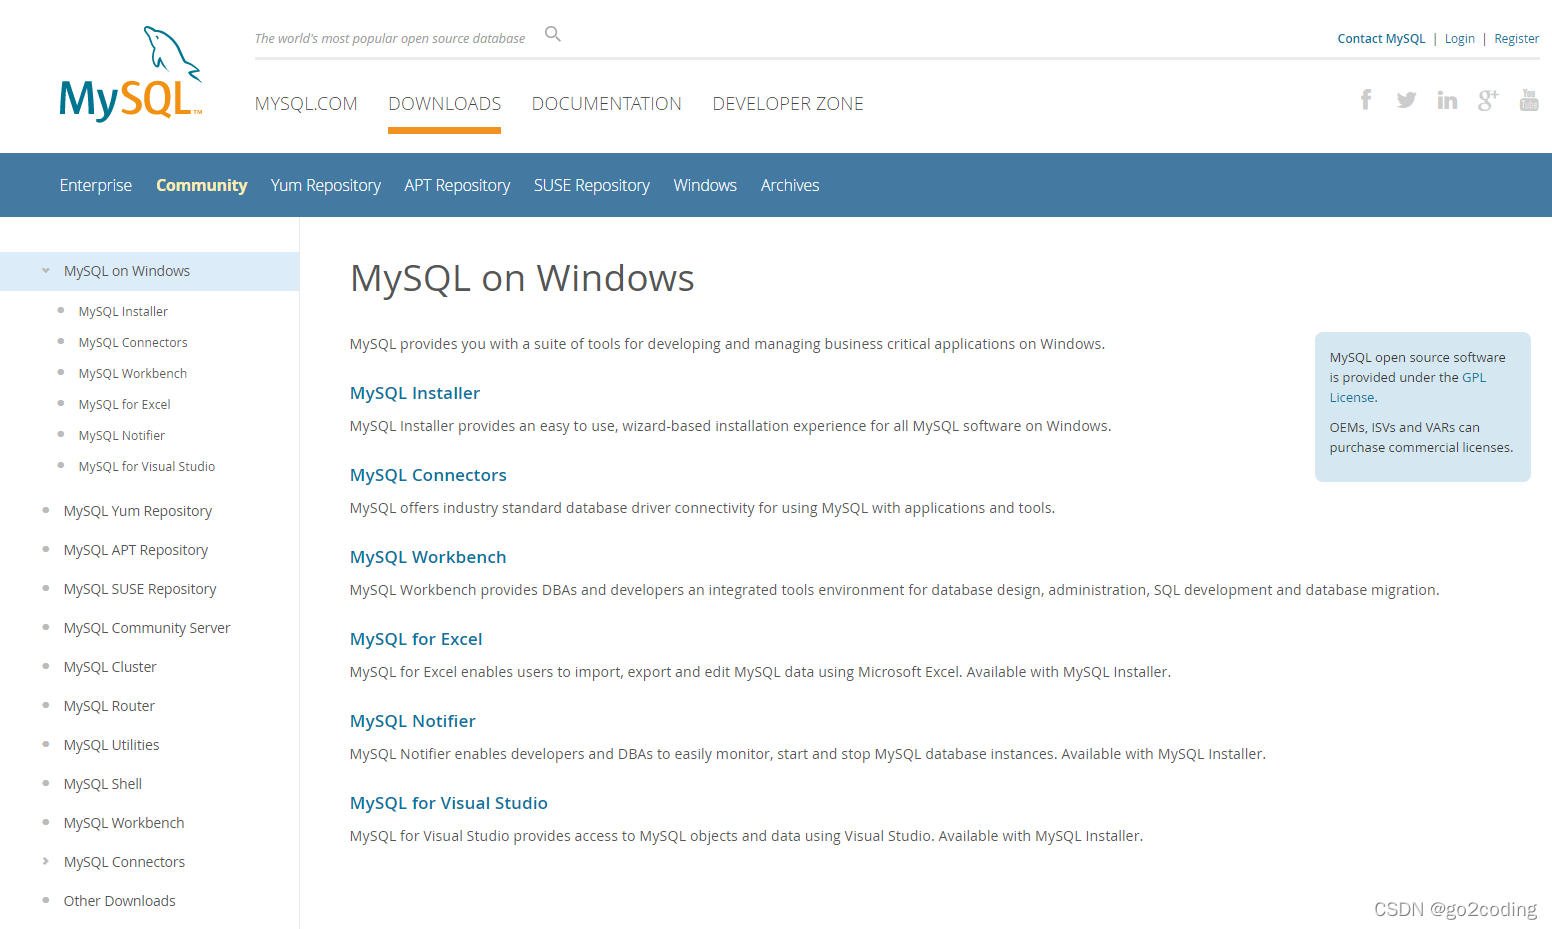Open the MySQL for Excel heading link
The width and height of the screenshot is (1552, 929).
[416, 639]
